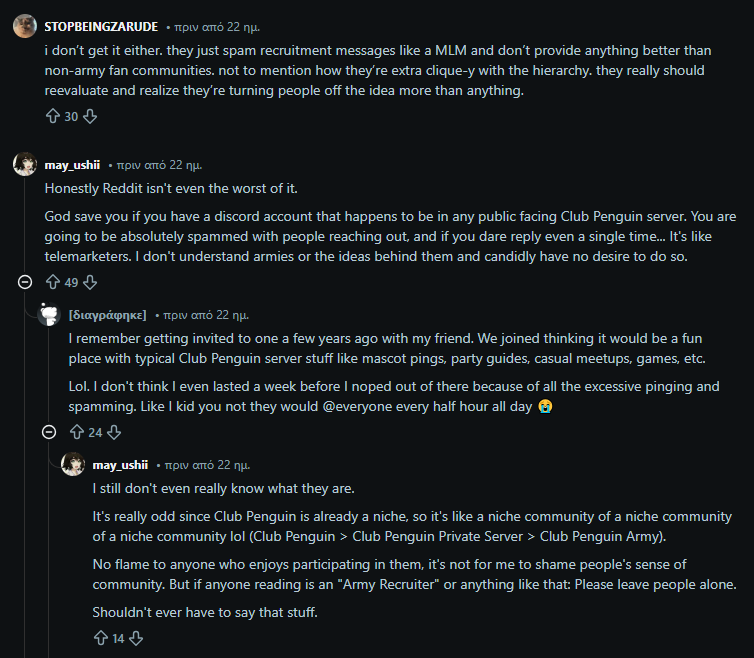Click the deleted user's avatar

(49, 314)
